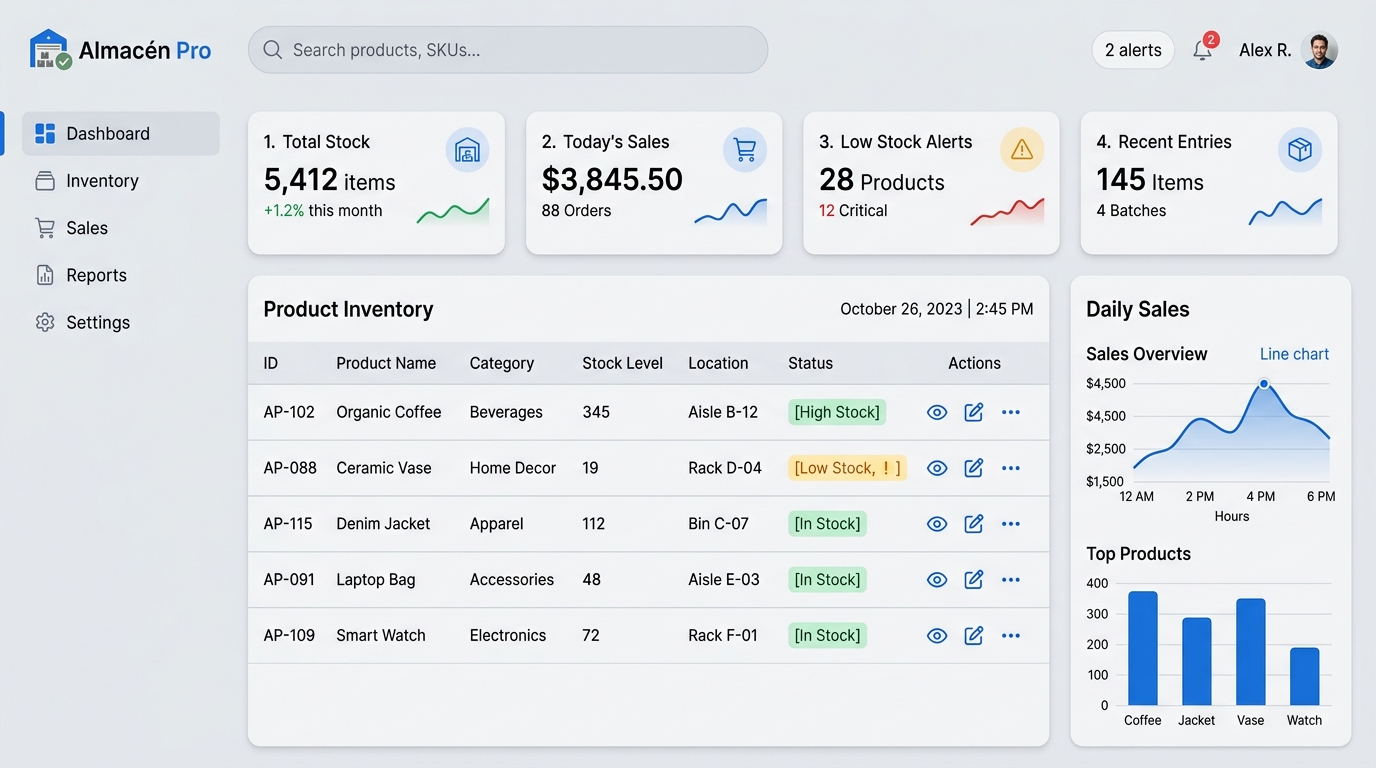
Task: Click the 2 alerts button
Action: 1133,50
